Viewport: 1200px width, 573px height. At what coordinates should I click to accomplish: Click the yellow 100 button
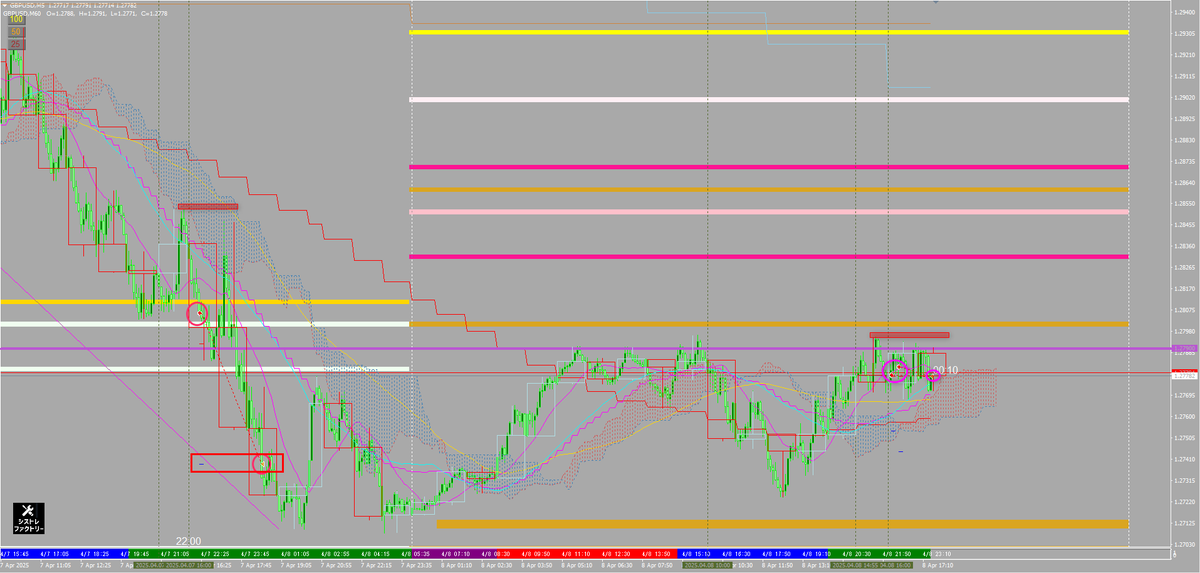click(16, 20)
